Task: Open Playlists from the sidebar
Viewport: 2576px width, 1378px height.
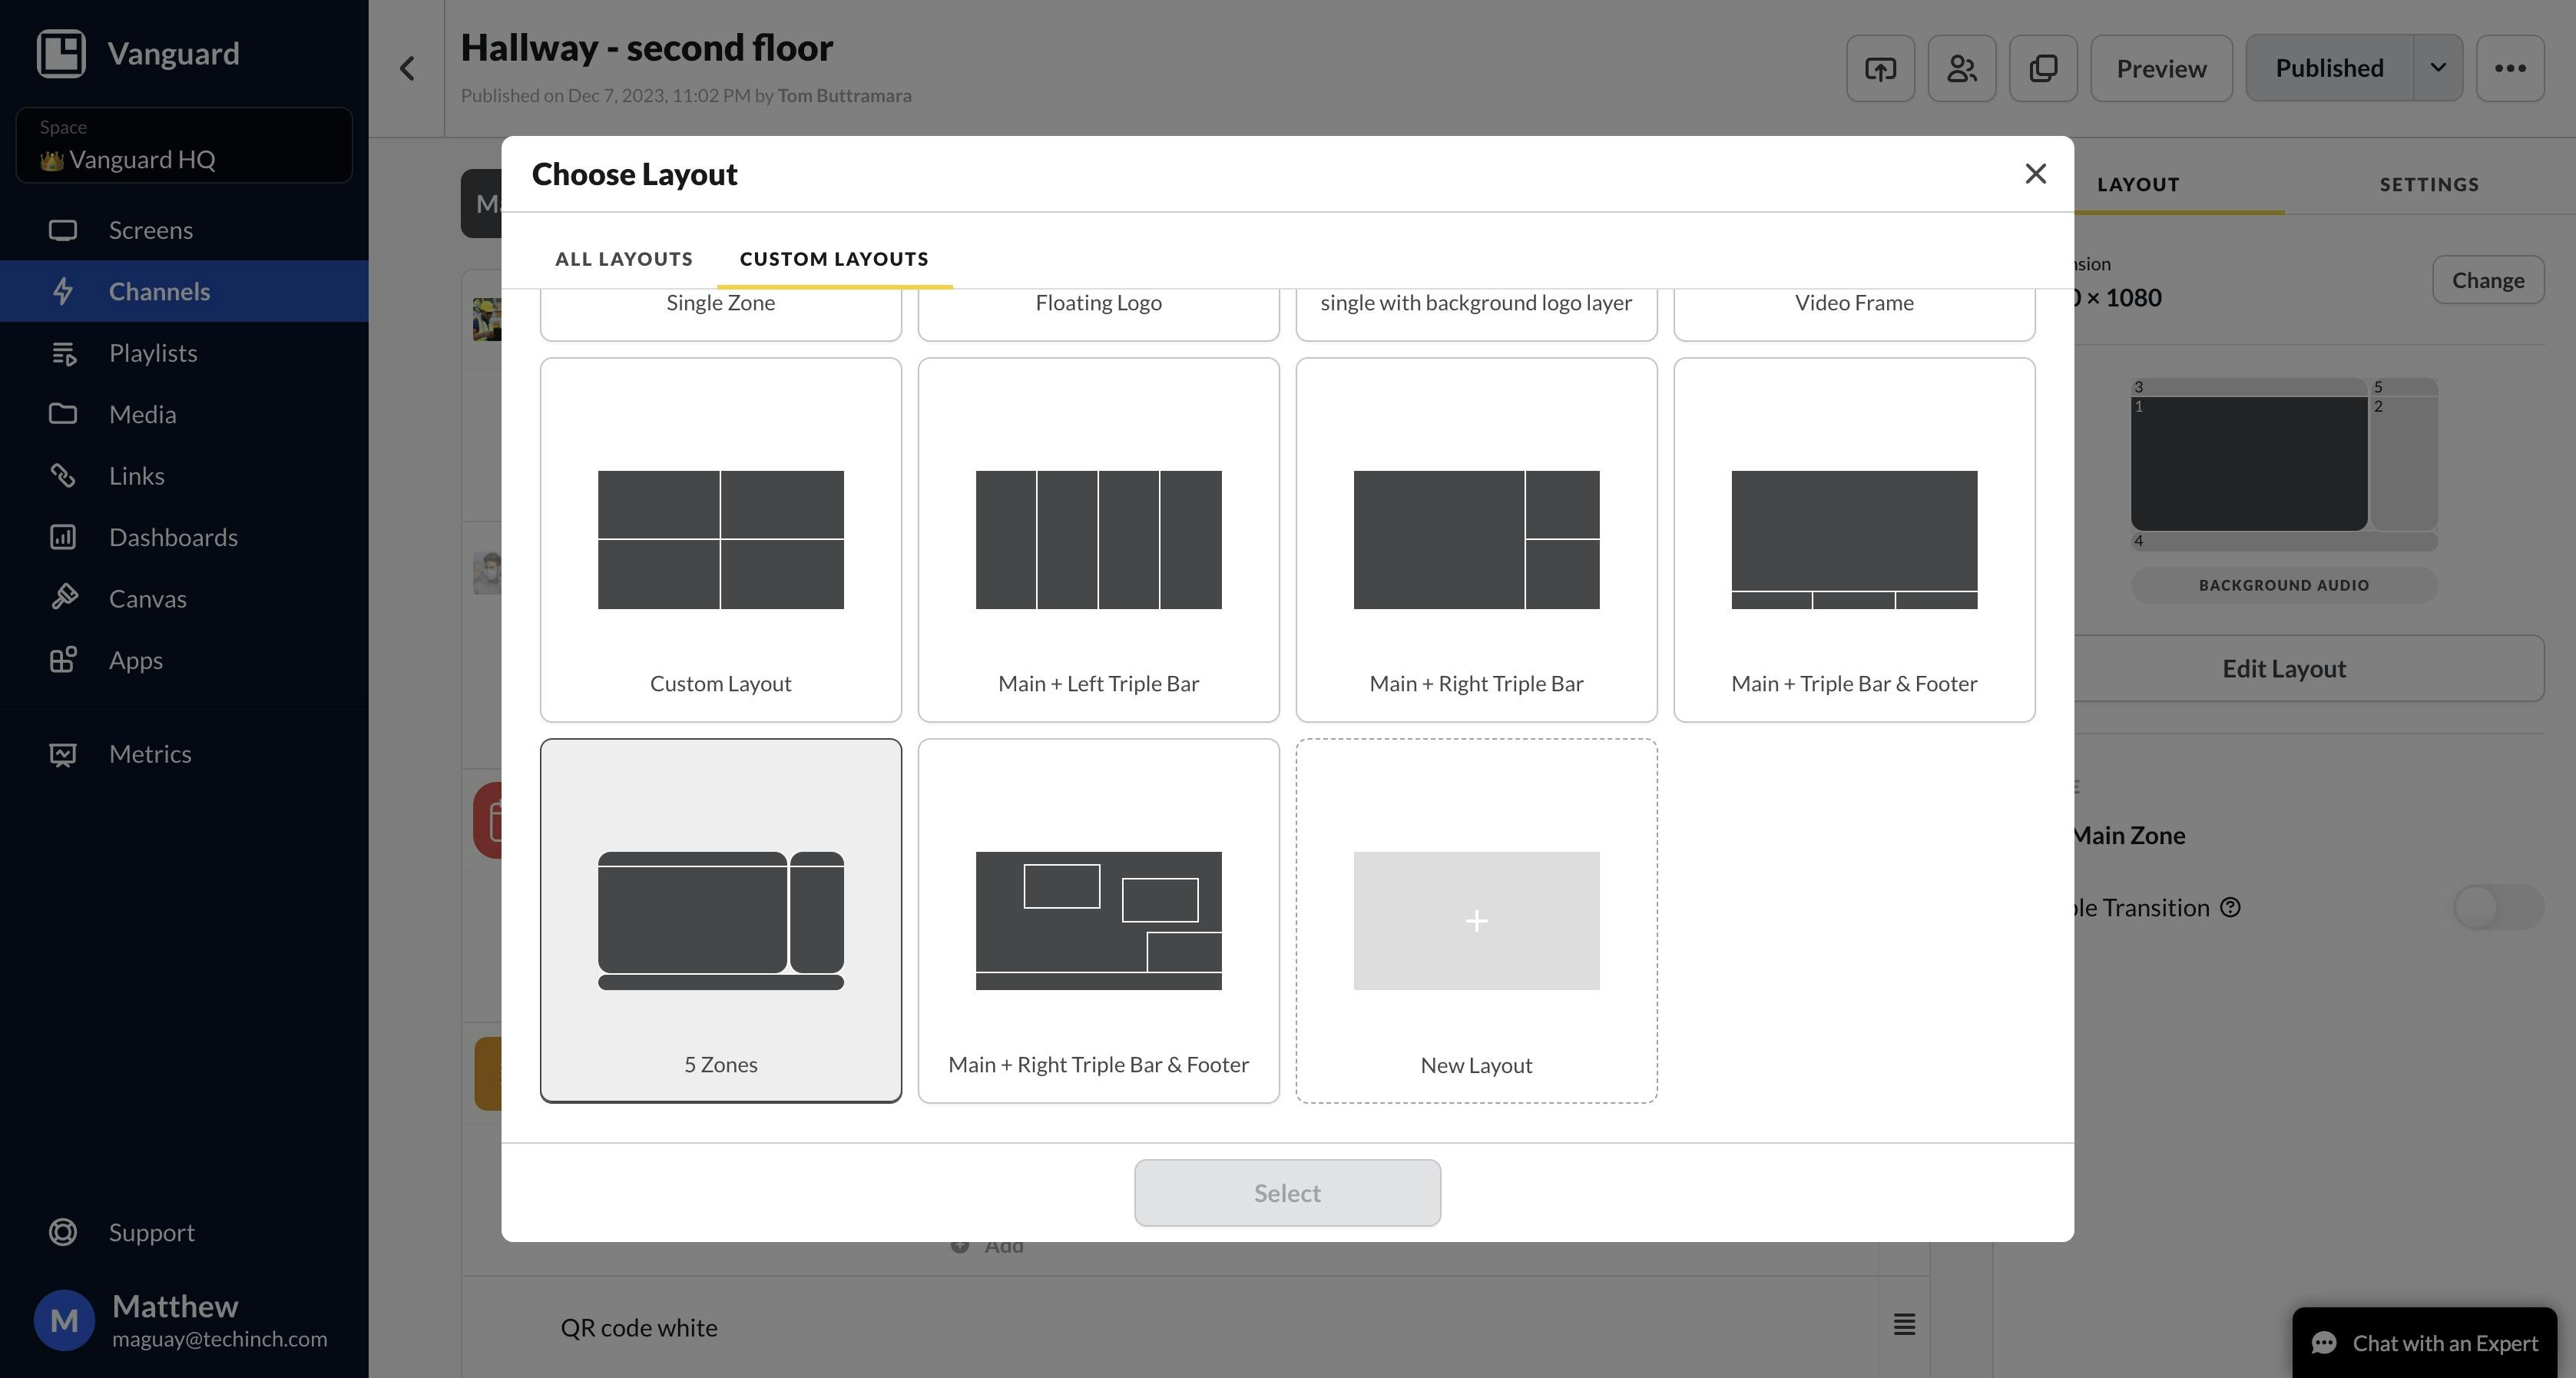Action: click(x=152, y=353)
